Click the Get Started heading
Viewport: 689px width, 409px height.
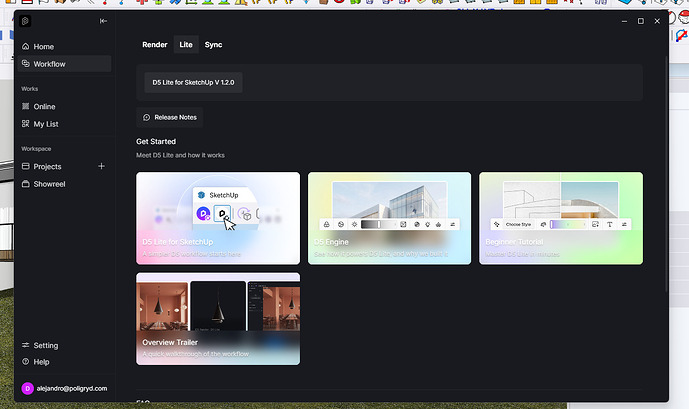pyautogui.click(x=156, y=141)
